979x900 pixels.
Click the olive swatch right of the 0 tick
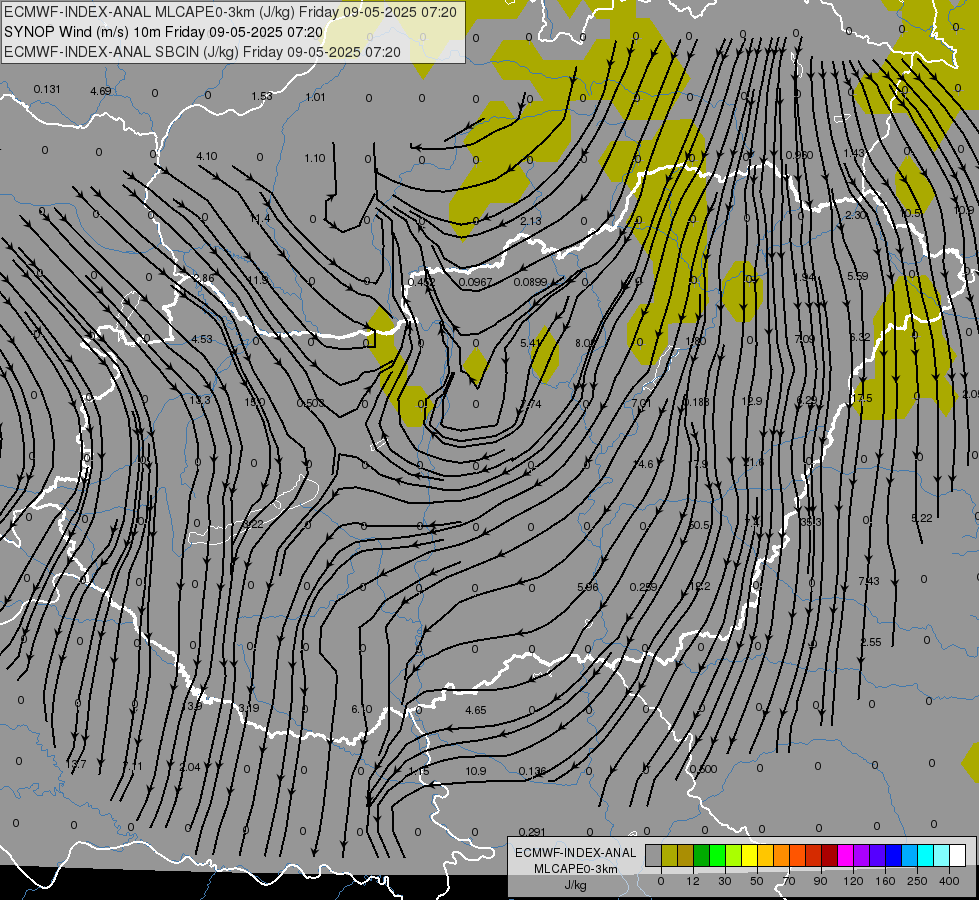669,855
